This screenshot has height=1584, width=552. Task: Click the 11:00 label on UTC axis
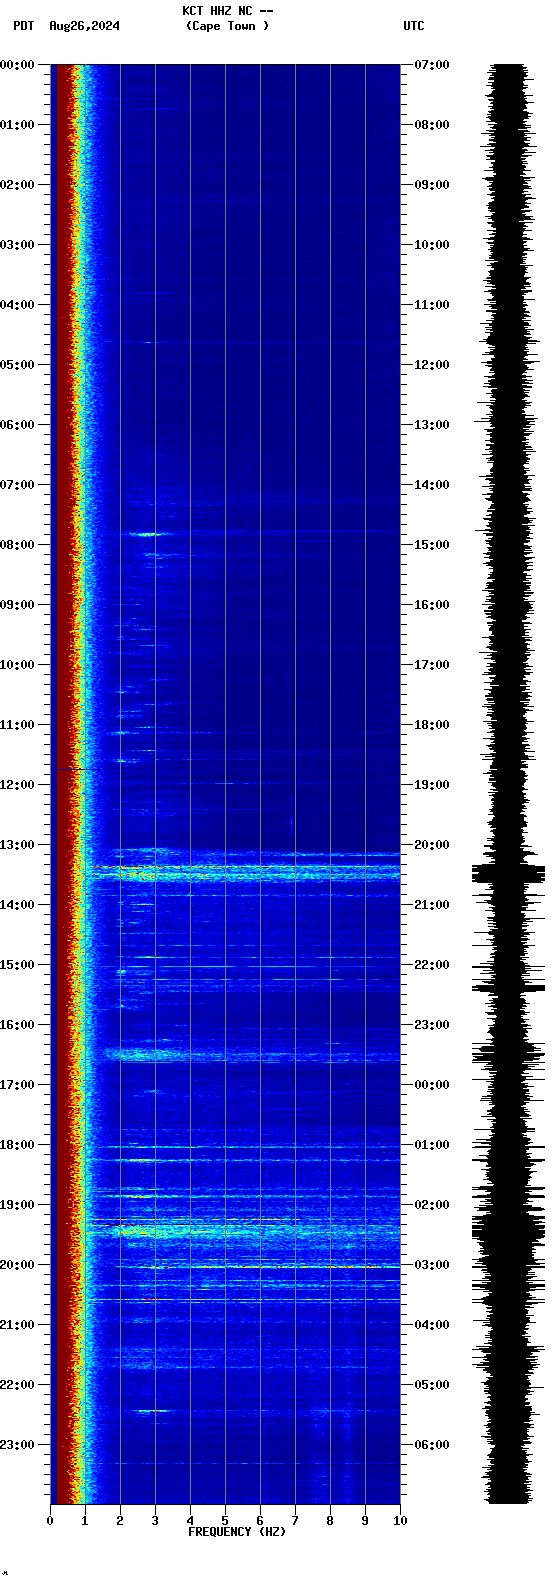432,305
